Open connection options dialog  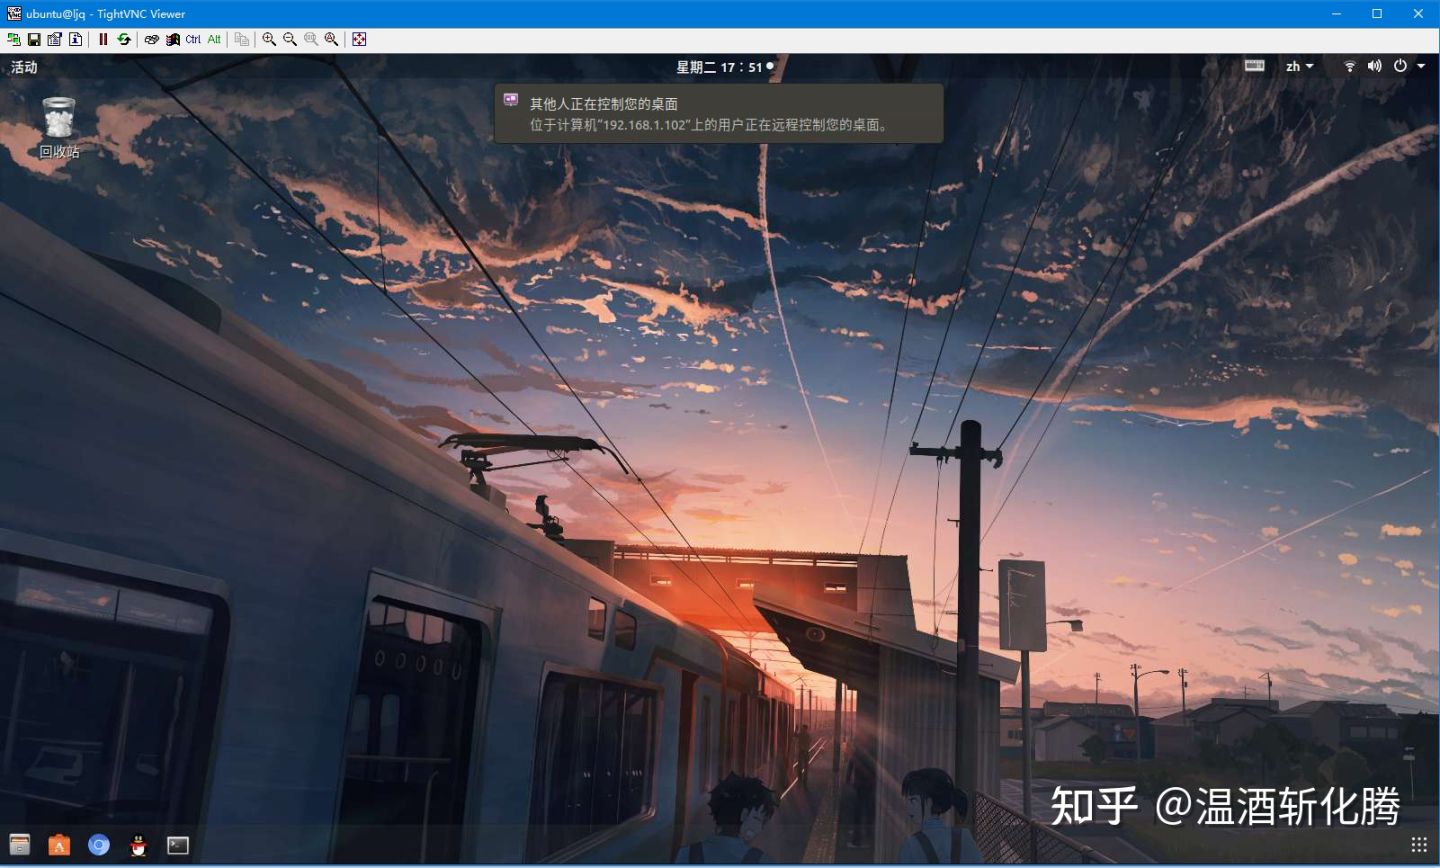(x=54, y=39)
